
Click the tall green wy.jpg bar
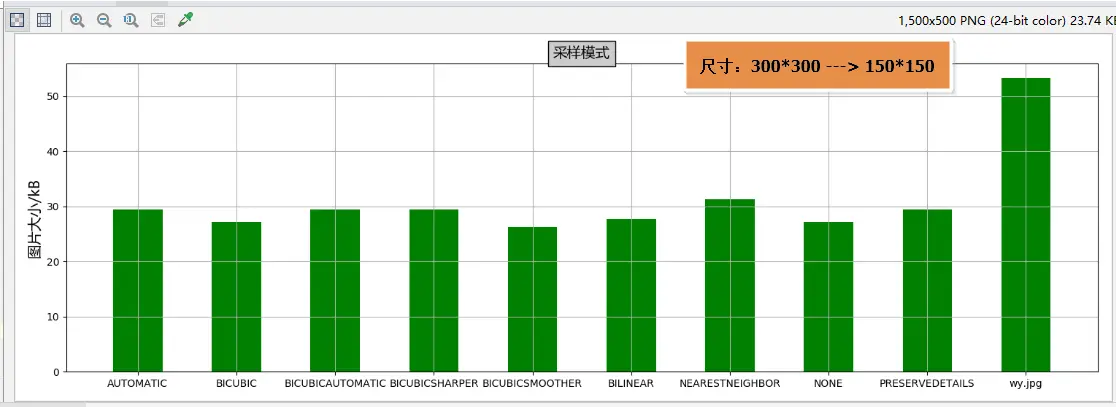1026,225
